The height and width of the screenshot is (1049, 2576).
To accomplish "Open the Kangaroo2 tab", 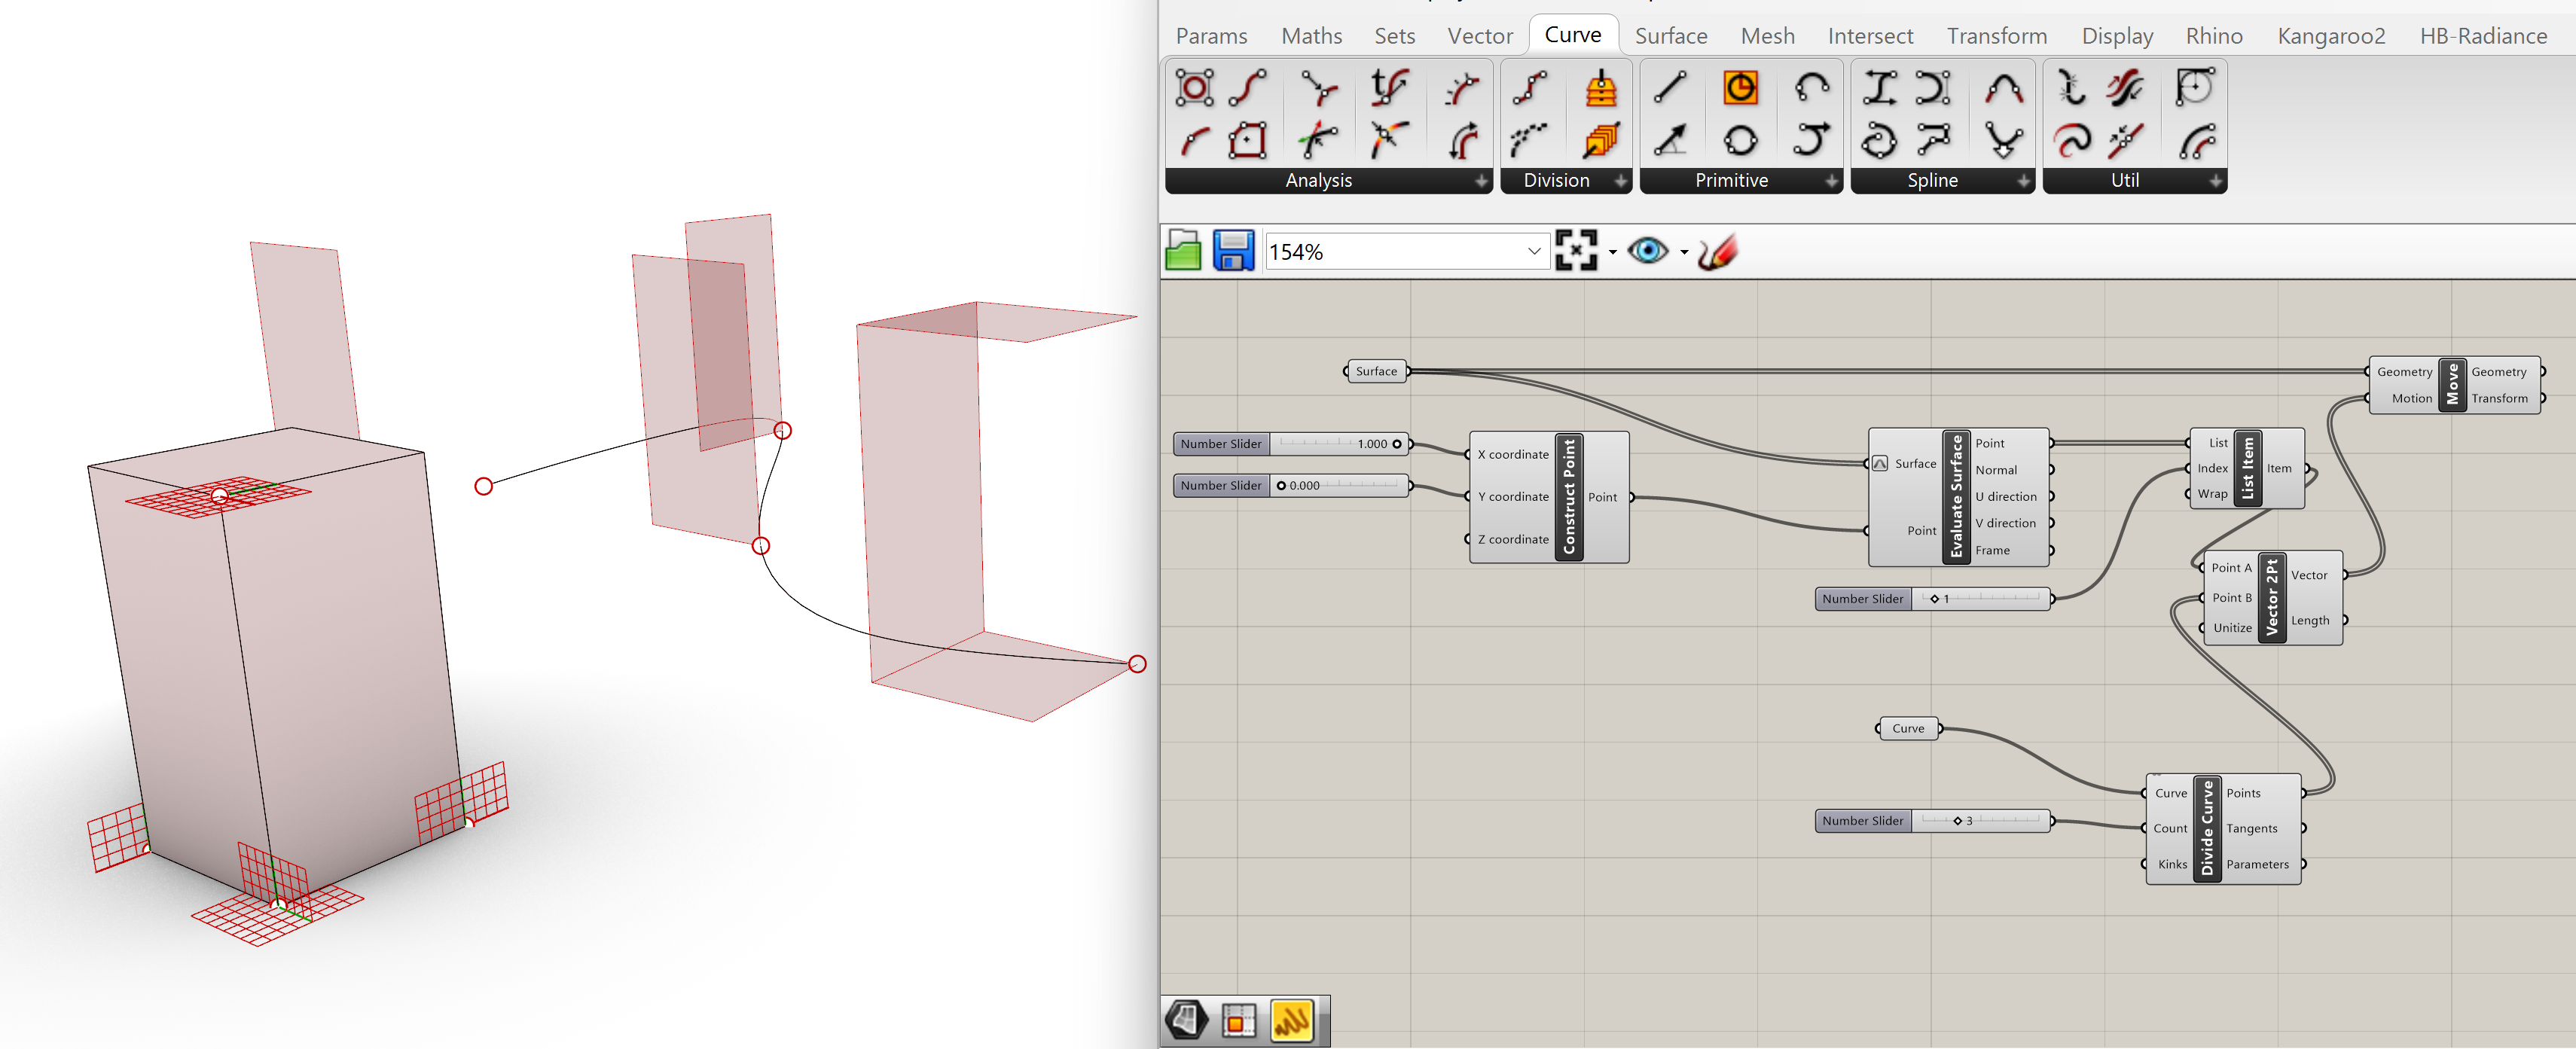I will (x=2330, y=36).
